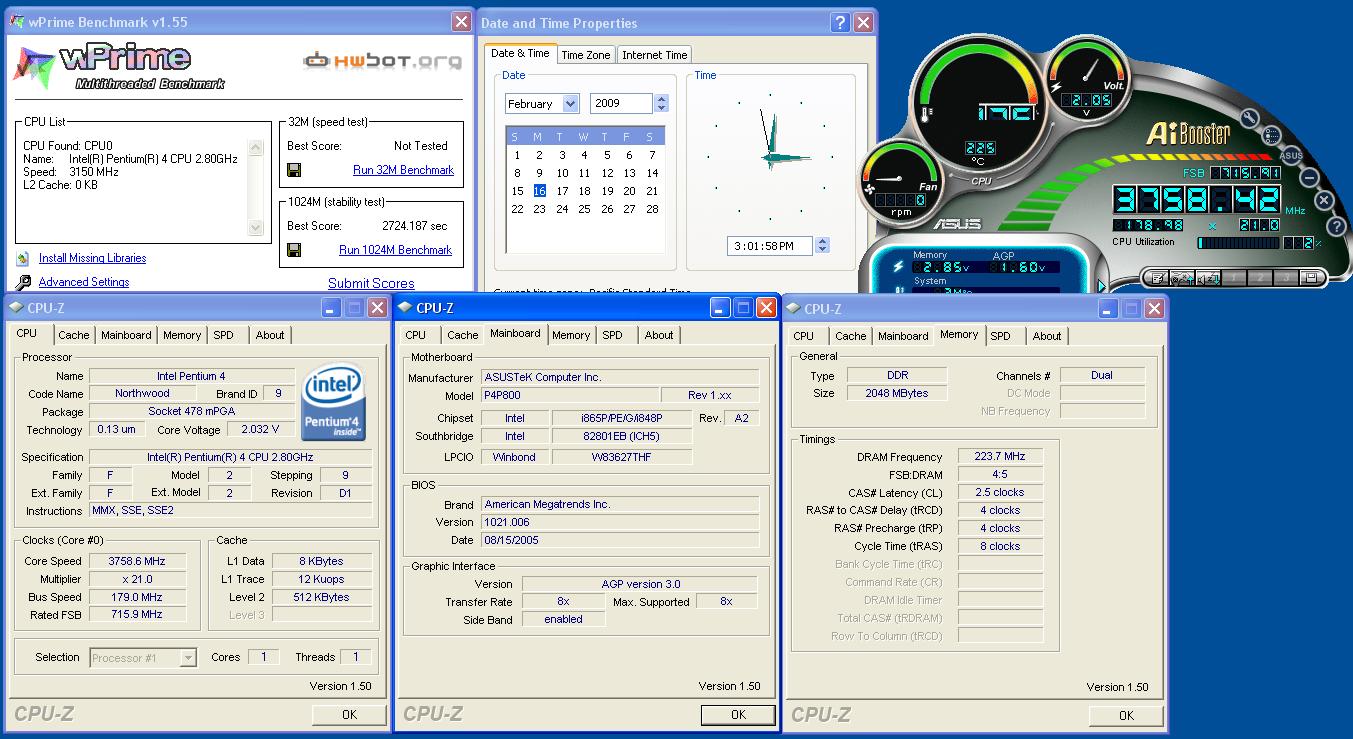
Task: Click the CPU List scroll up arrow
Action: [256, 147]
